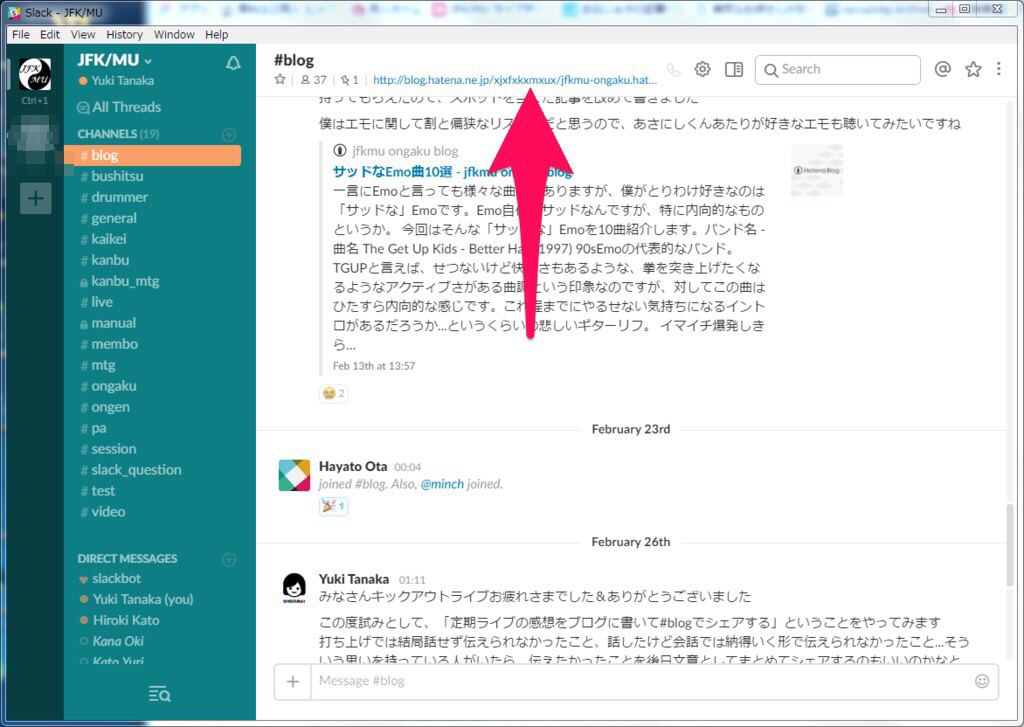Click the Feb 13th at 13:57 timestamp
Viewport: 1024px width, 727px height.
tap(374, 366)
